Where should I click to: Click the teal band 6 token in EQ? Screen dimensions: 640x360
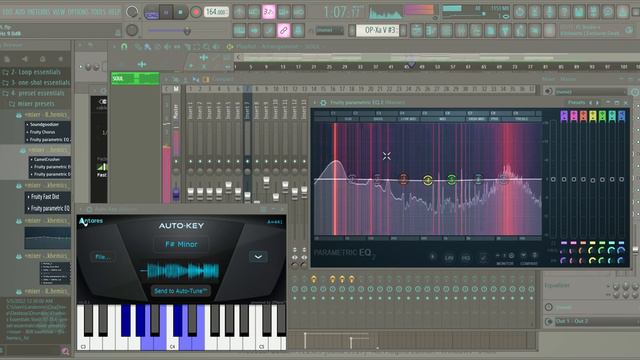click(x=478, y=178)
